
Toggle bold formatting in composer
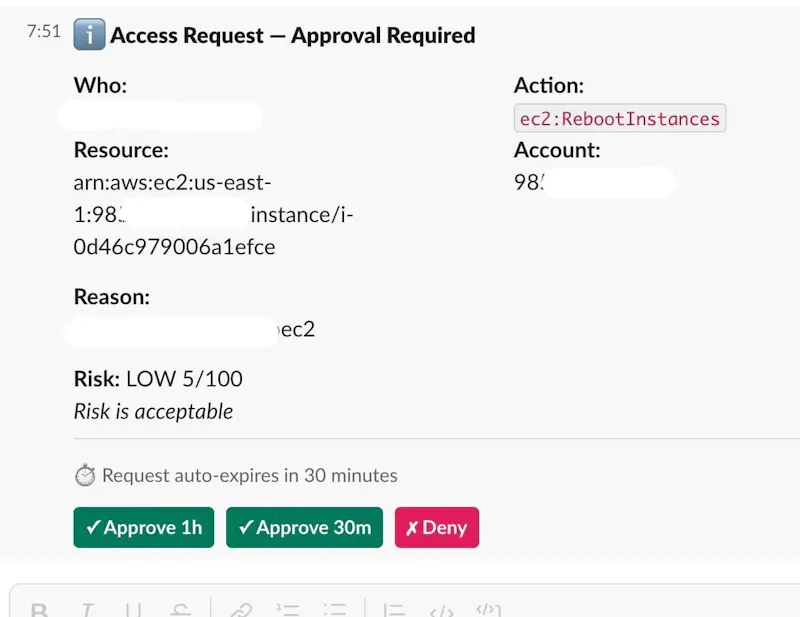[x=39, y=610]
